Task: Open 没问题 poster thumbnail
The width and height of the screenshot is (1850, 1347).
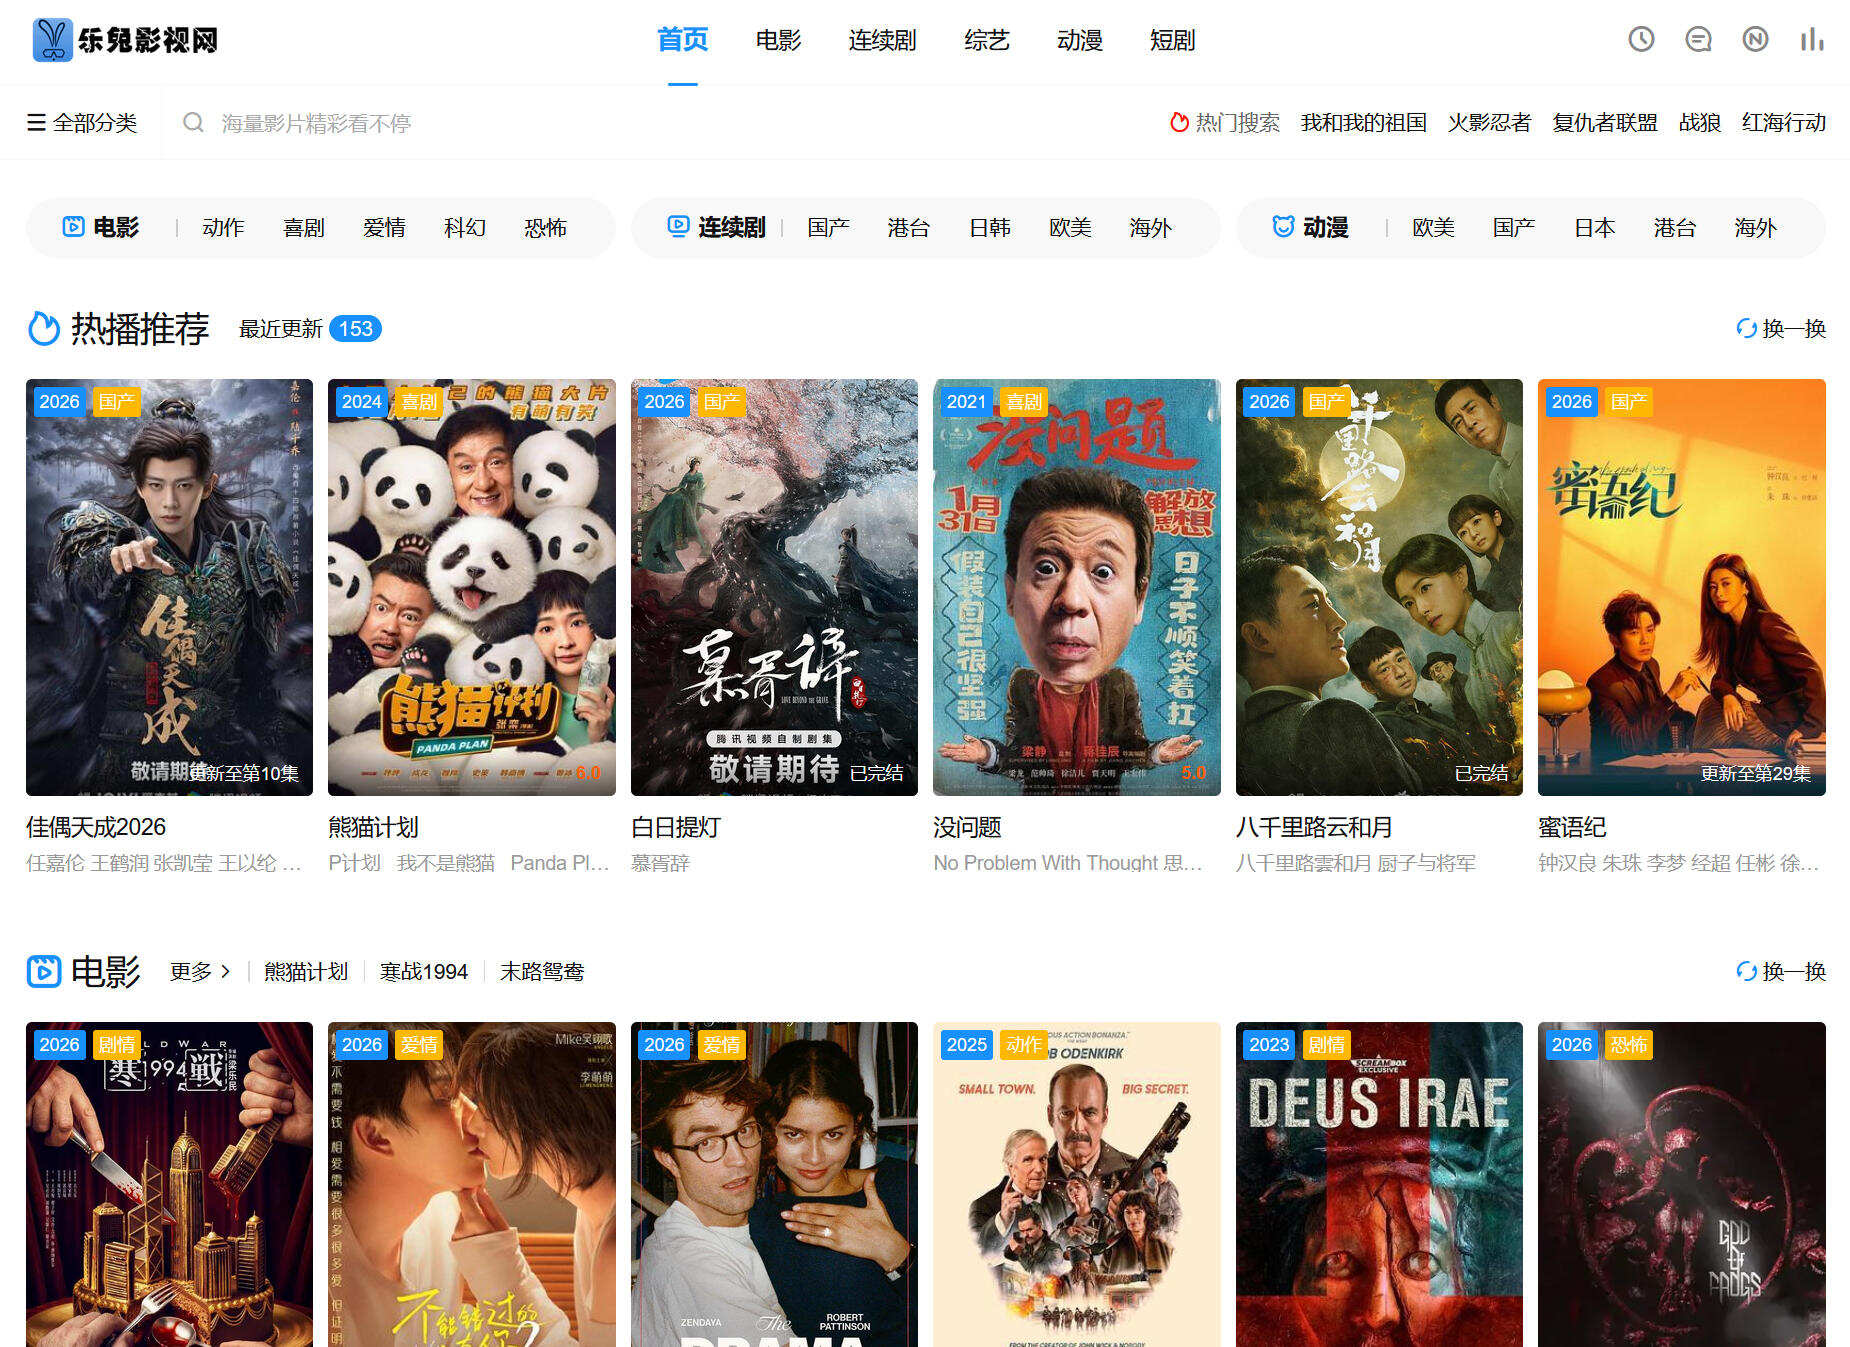Action: pos(1077,587)
